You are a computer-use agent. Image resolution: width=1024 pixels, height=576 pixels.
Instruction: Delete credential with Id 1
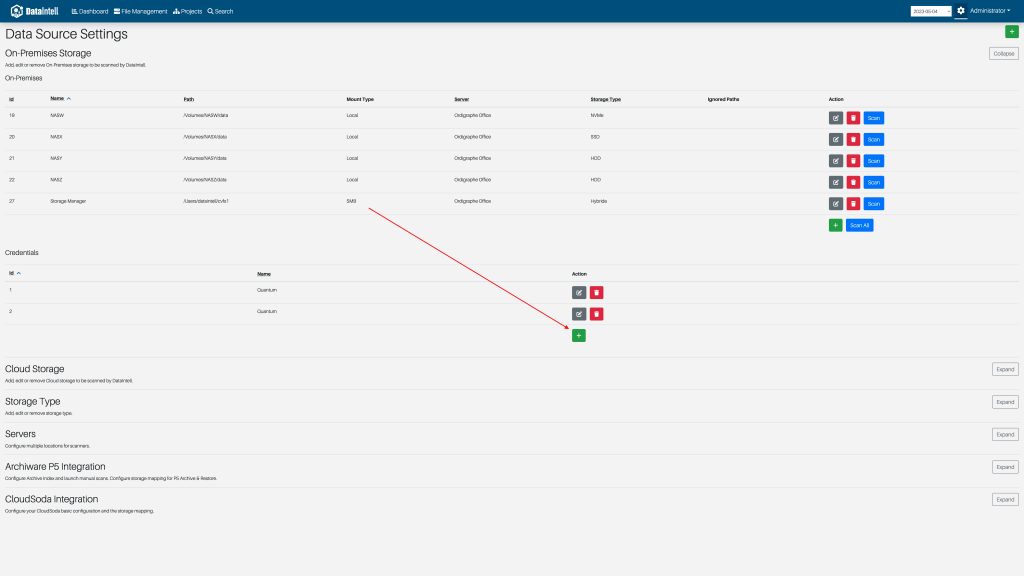coord(596,293)
